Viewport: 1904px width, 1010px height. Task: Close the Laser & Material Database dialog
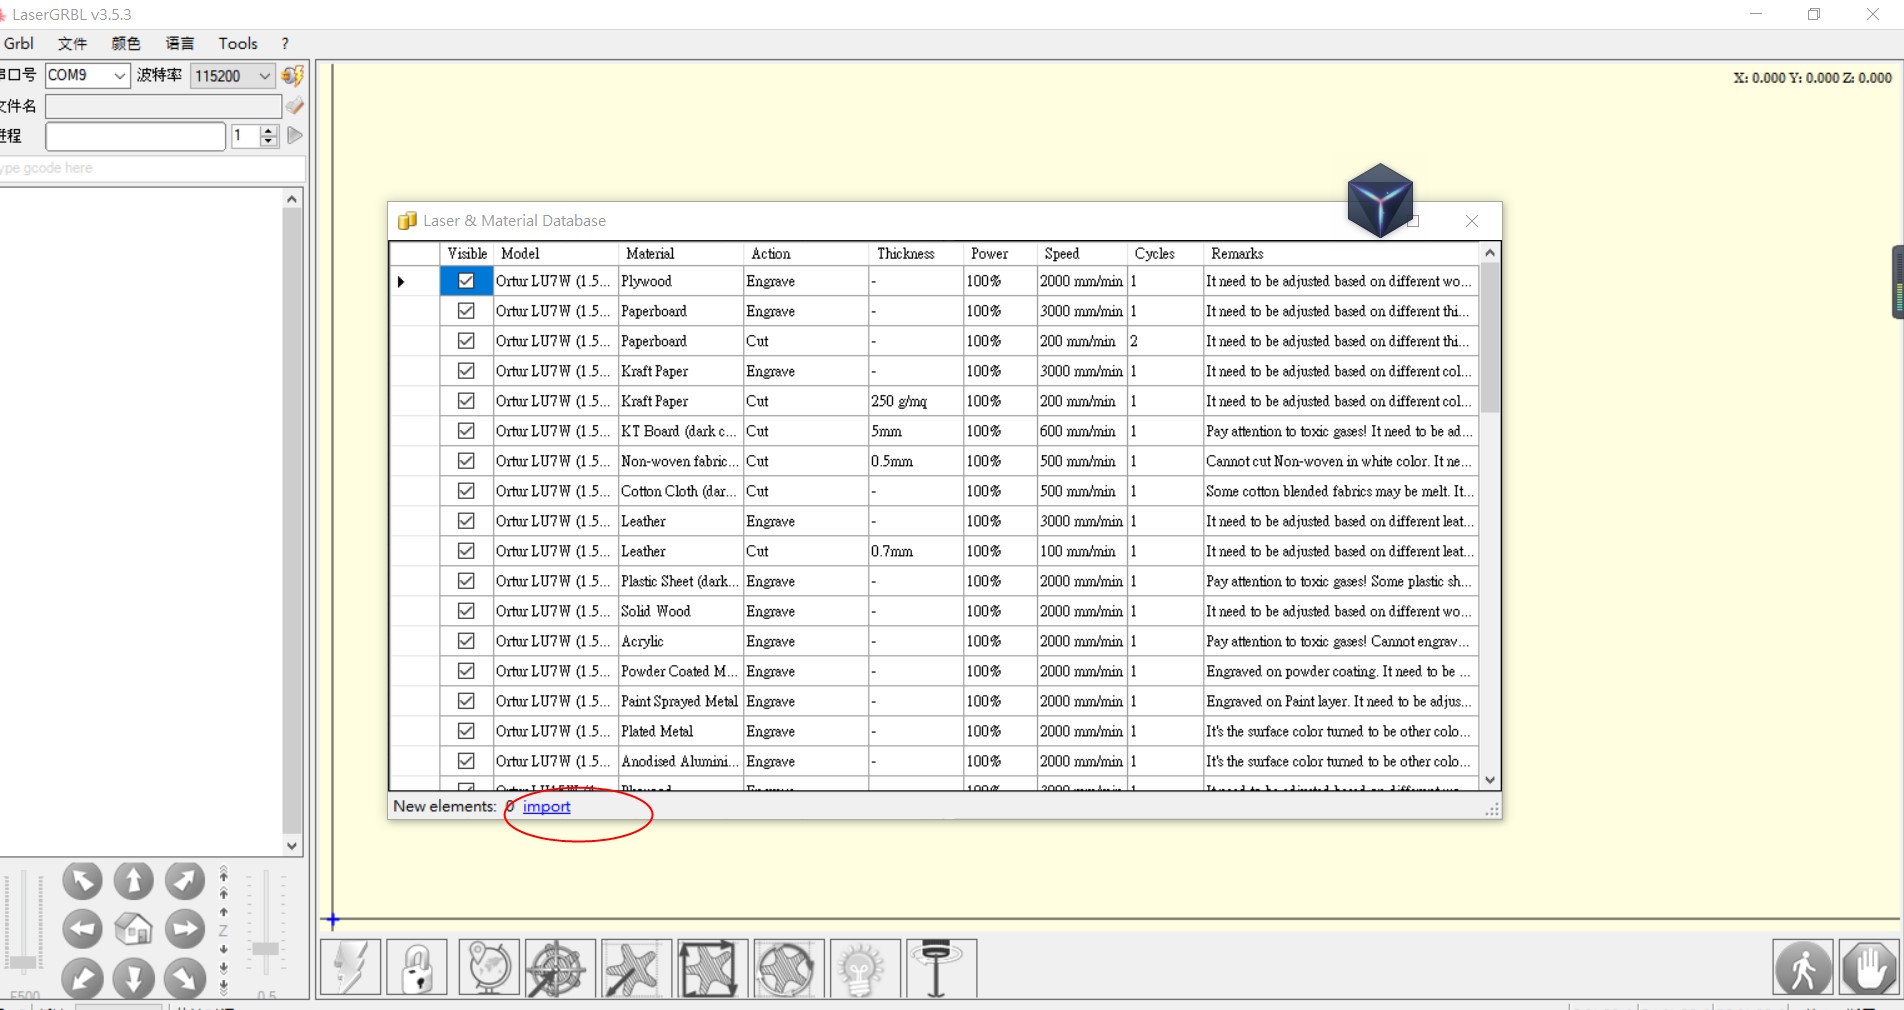coord(1472,221)
